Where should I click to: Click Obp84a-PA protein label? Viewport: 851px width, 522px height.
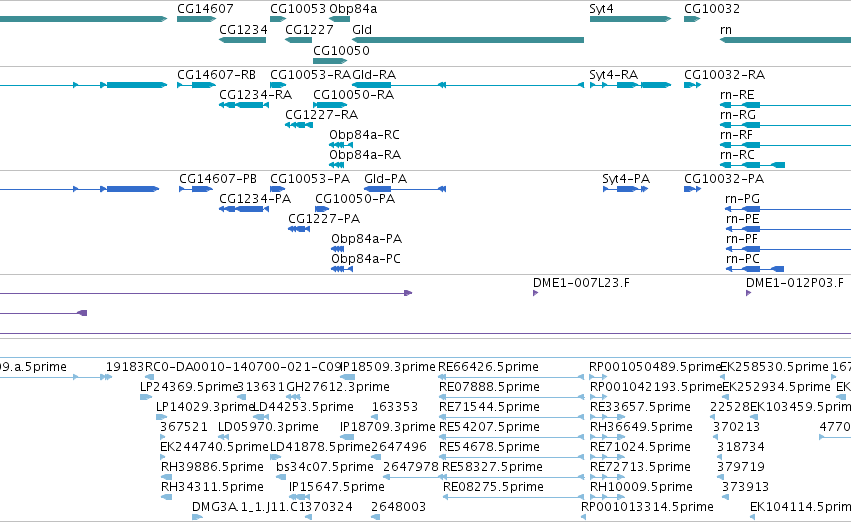(366, 239)
